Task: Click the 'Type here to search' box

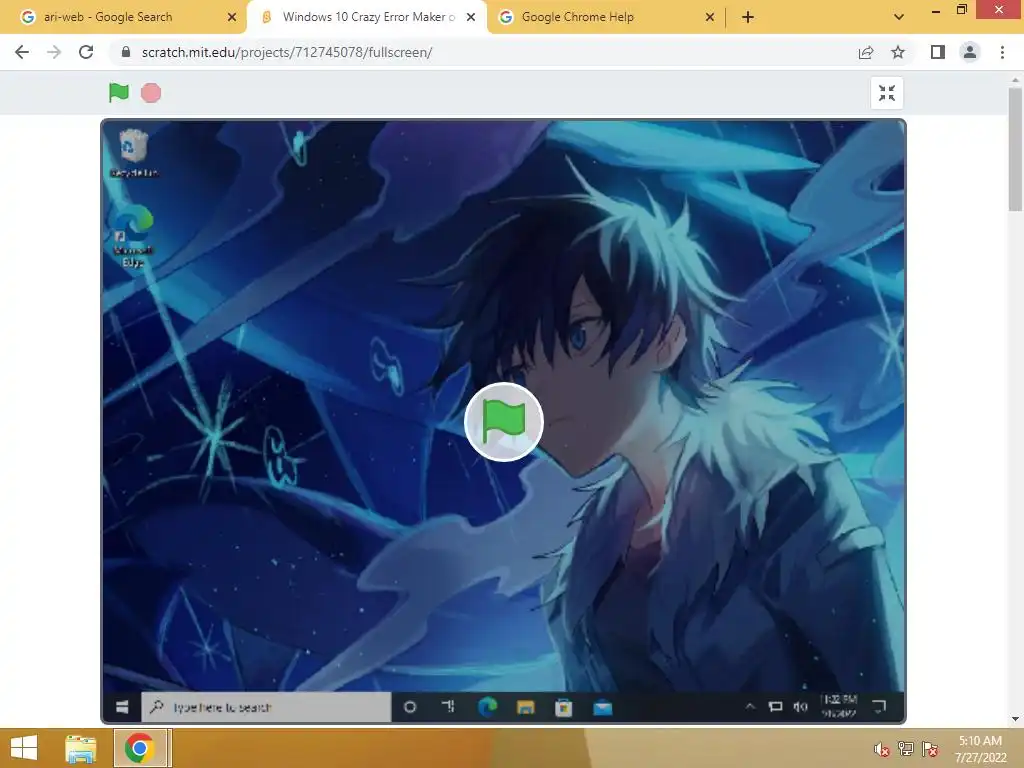Action: 266,707
